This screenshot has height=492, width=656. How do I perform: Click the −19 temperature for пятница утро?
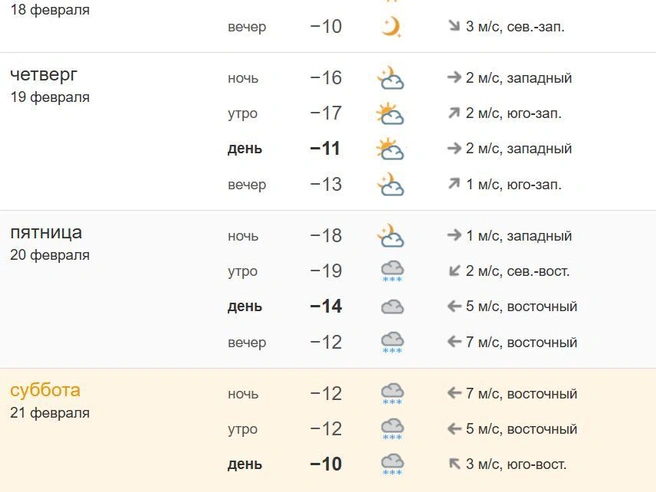tap(326, 271)
